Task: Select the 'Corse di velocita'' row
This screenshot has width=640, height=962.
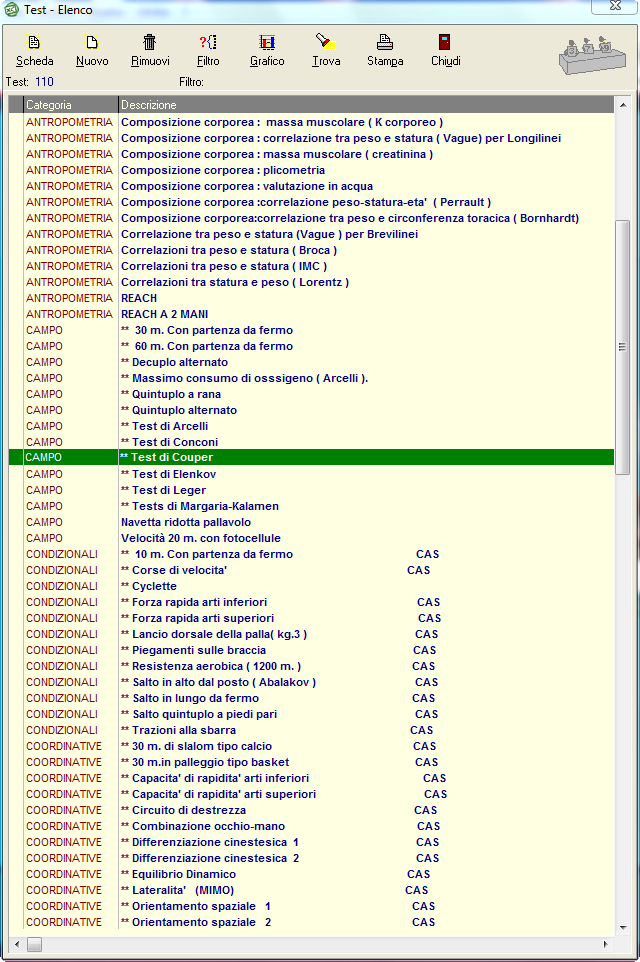Action: tap(311, 569)
